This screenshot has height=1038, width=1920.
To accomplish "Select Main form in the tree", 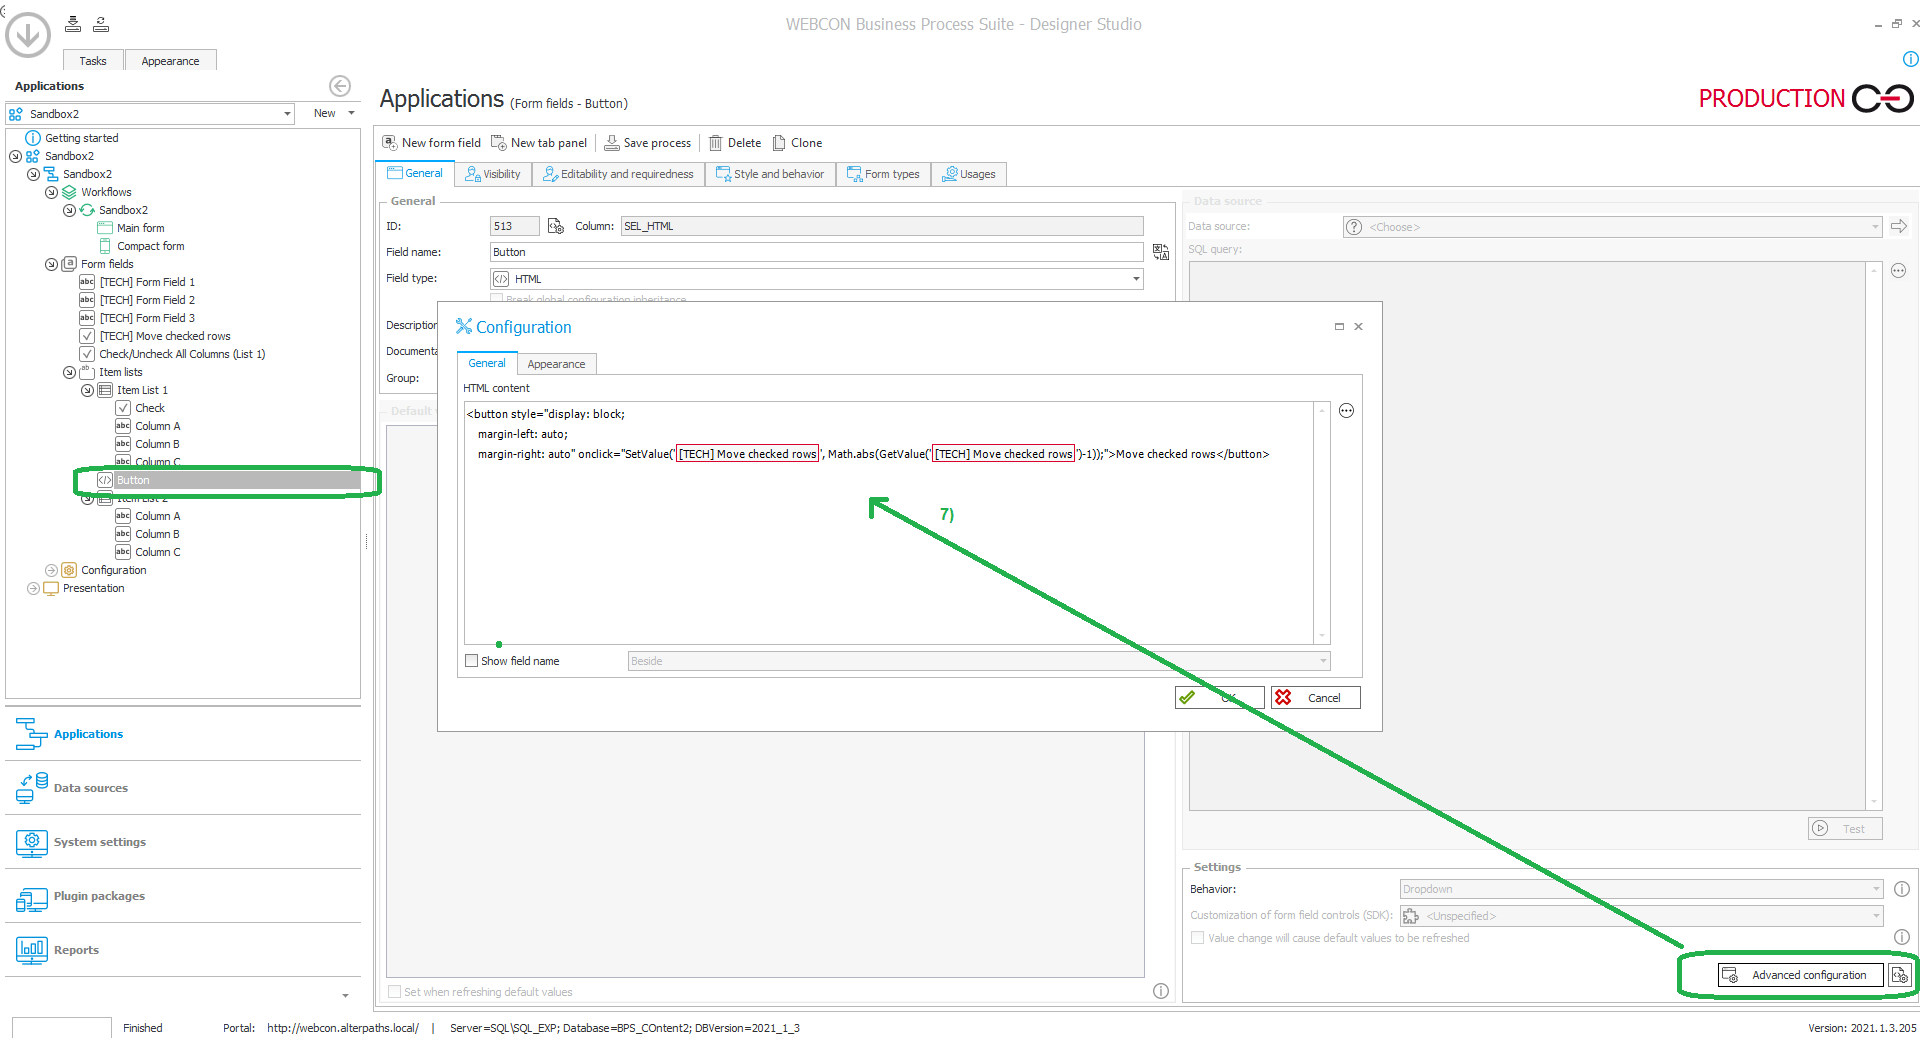I will [x=140, y=228].
